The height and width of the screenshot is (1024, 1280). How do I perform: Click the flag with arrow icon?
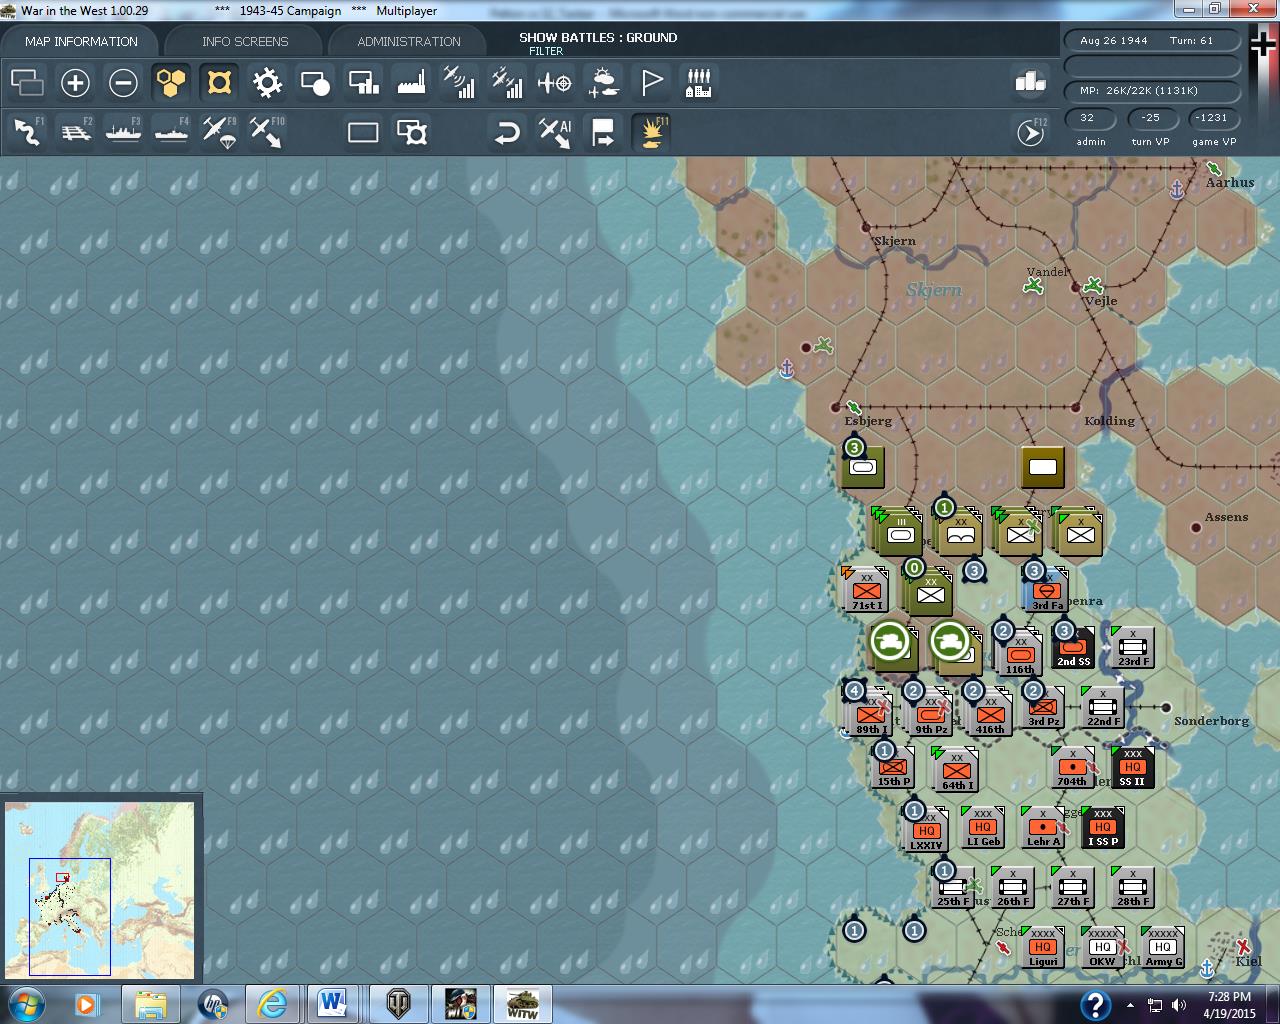point(603,132)
